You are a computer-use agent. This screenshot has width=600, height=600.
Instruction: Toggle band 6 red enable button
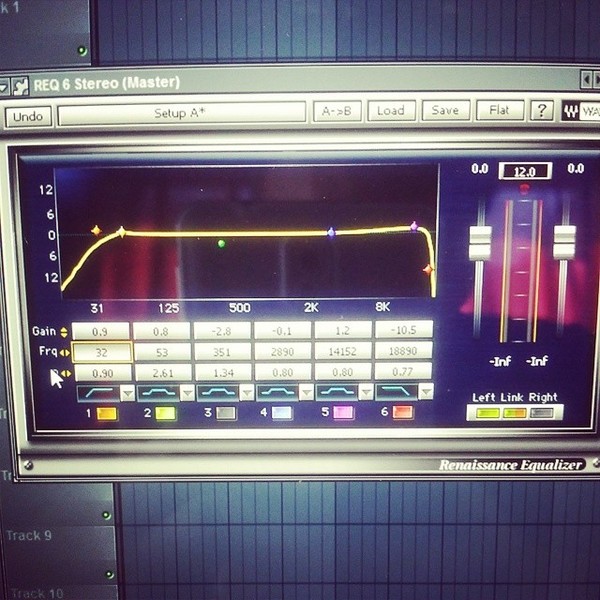(x=403, y=412)
